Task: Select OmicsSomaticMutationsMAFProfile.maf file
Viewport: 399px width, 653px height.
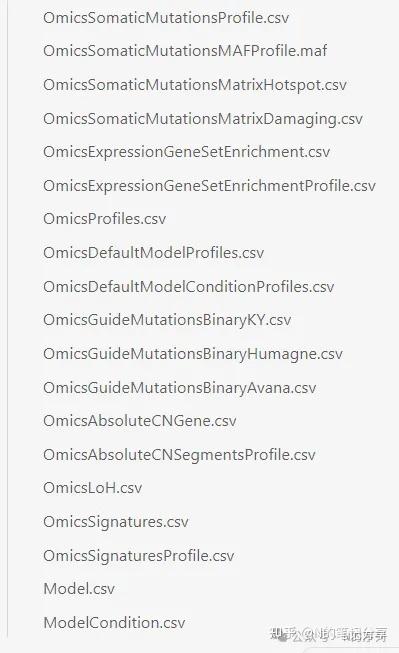Action: tap(185, 51)
